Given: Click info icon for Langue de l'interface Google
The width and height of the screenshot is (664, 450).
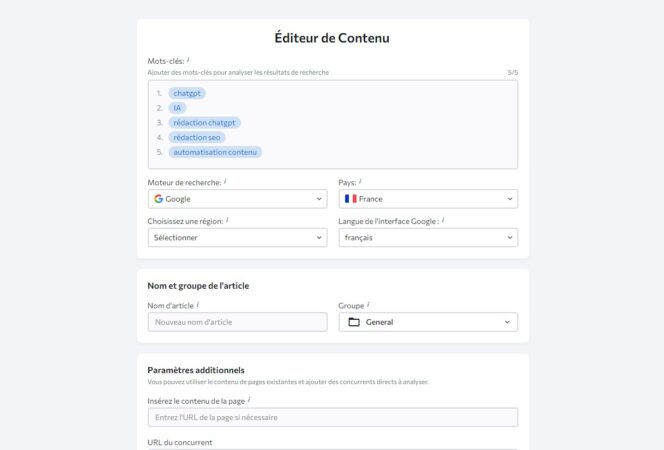Looking at the screenshot, I should 443,219.
